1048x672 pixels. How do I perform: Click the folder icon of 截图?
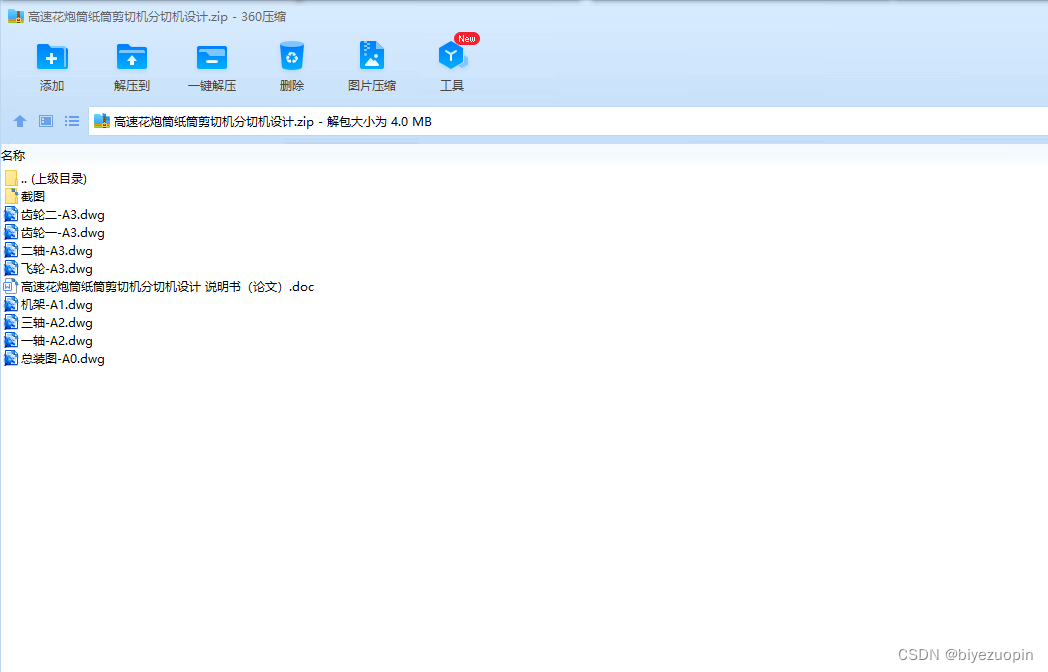pyautogui.click(x=11, y=197)
